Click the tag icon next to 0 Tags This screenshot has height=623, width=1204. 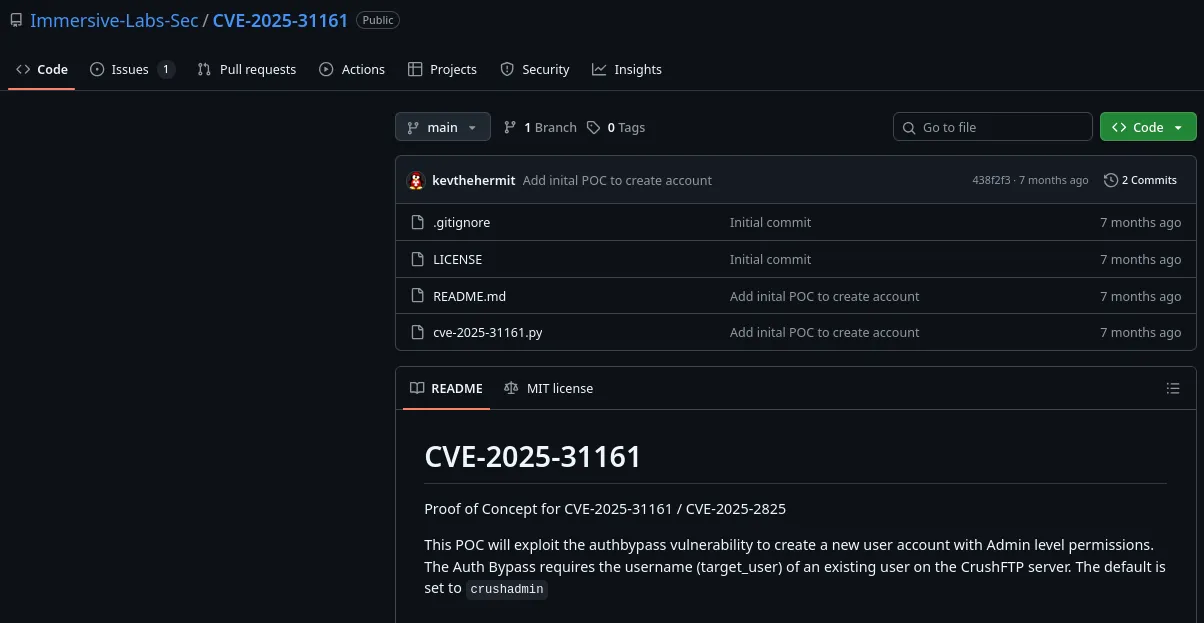[594, 128]
